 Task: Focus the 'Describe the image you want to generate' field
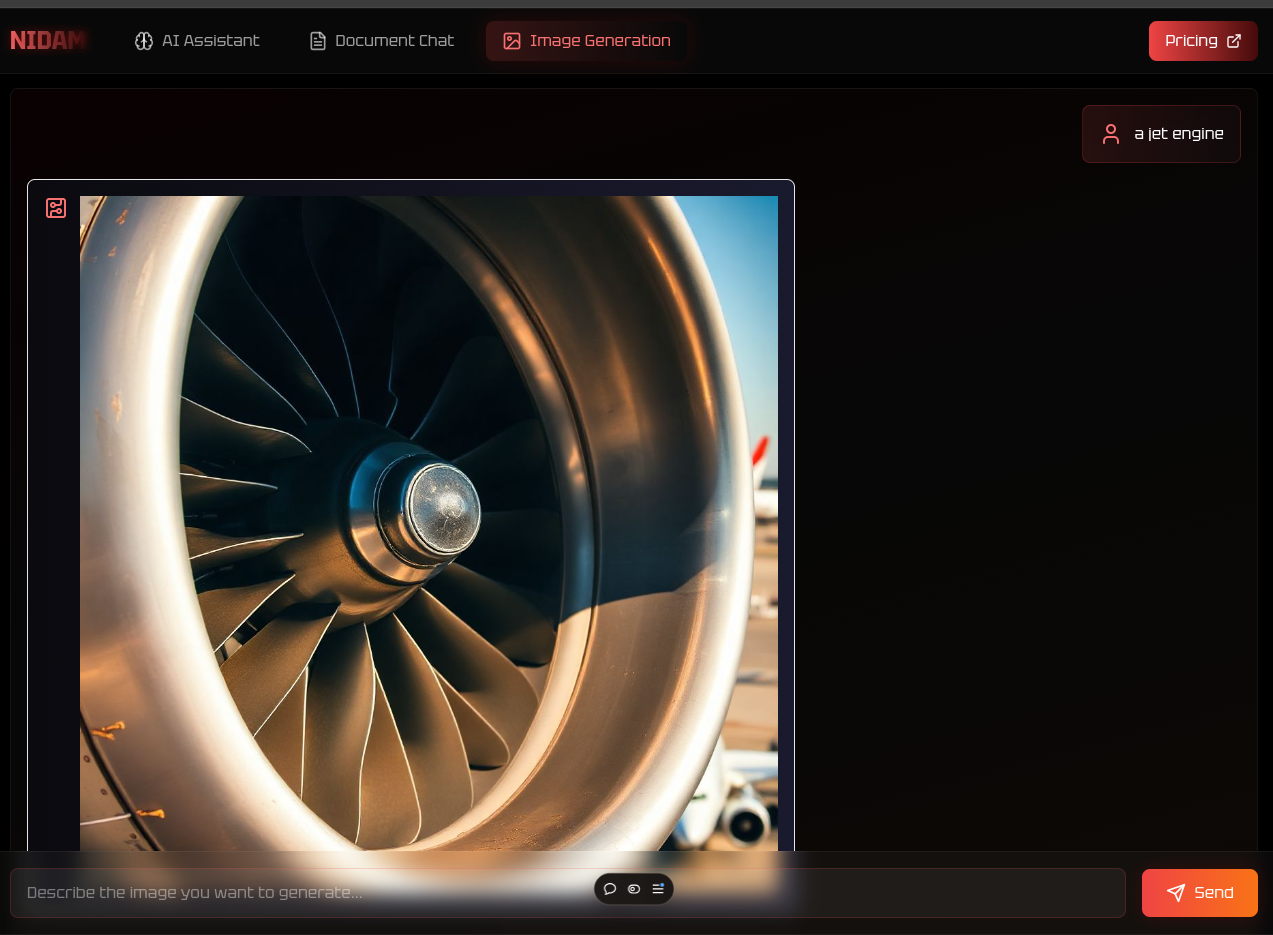pos(568,893)
